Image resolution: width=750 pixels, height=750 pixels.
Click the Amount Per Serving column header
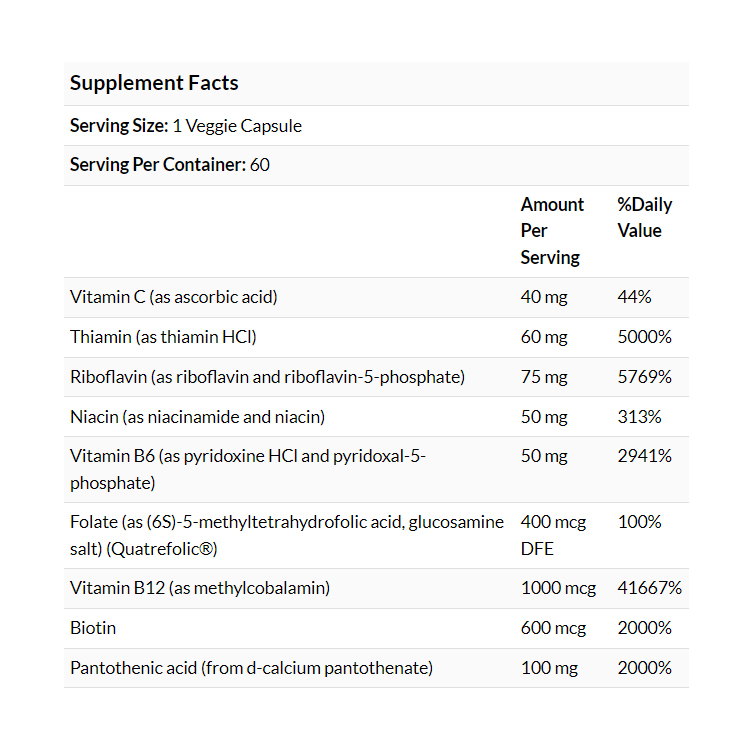(x=552, y=231)
